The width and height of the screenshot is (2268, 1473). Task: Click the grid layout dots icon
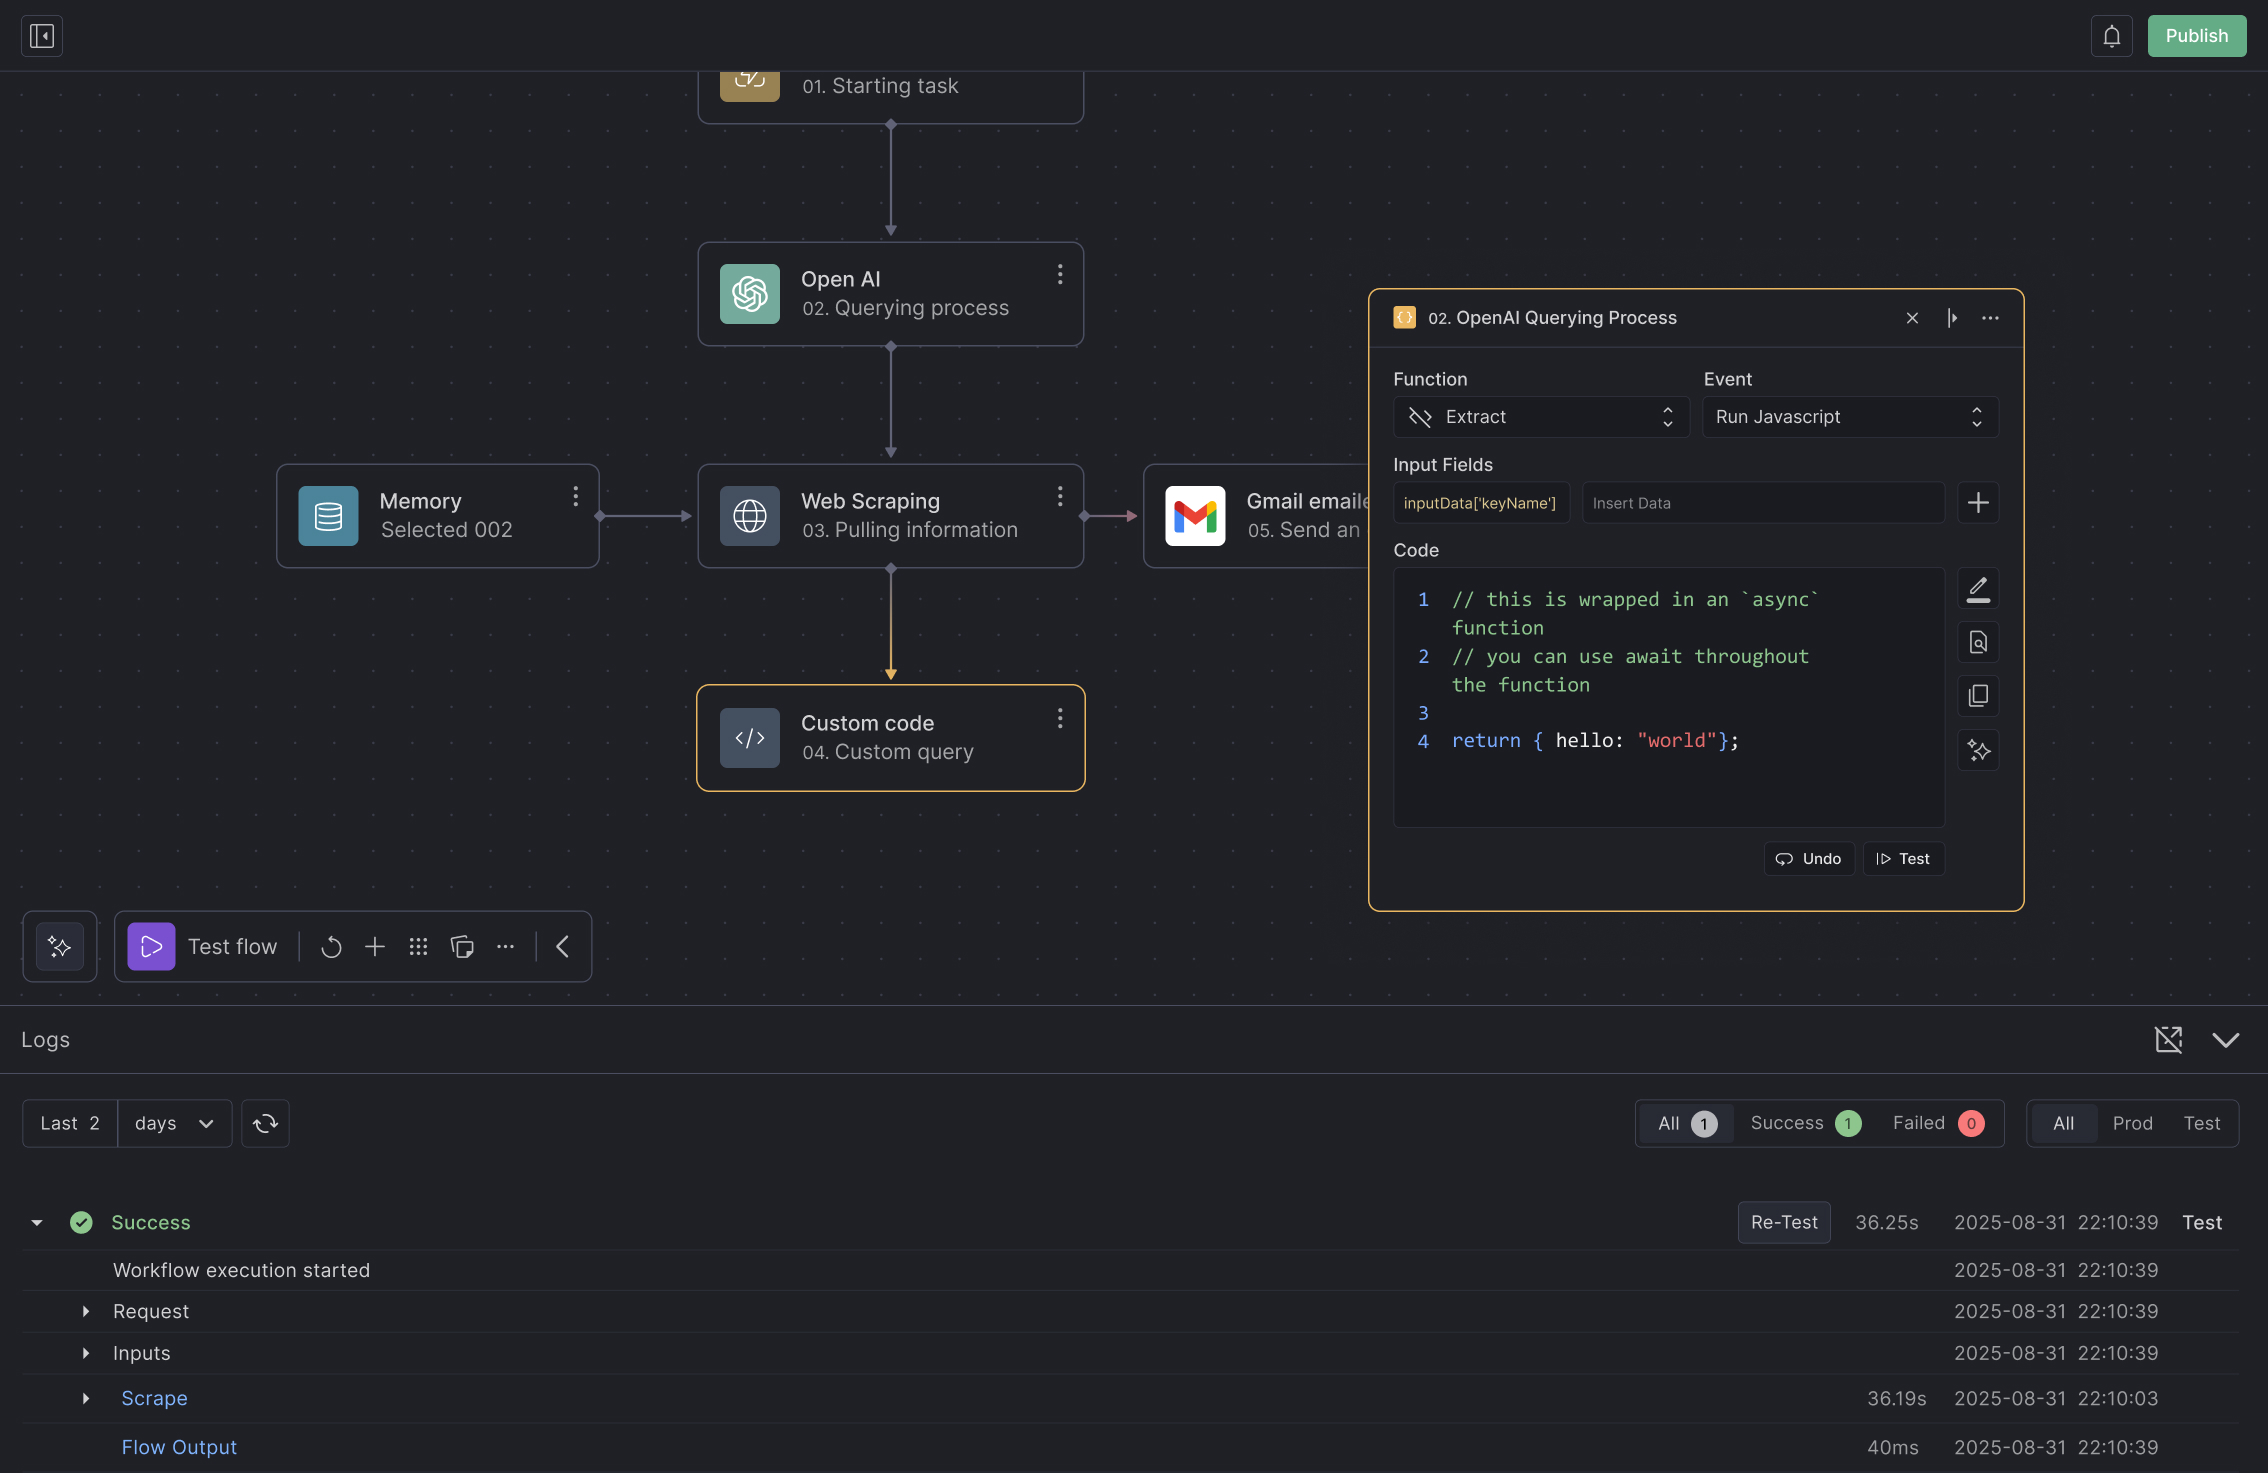click(418, 946)
